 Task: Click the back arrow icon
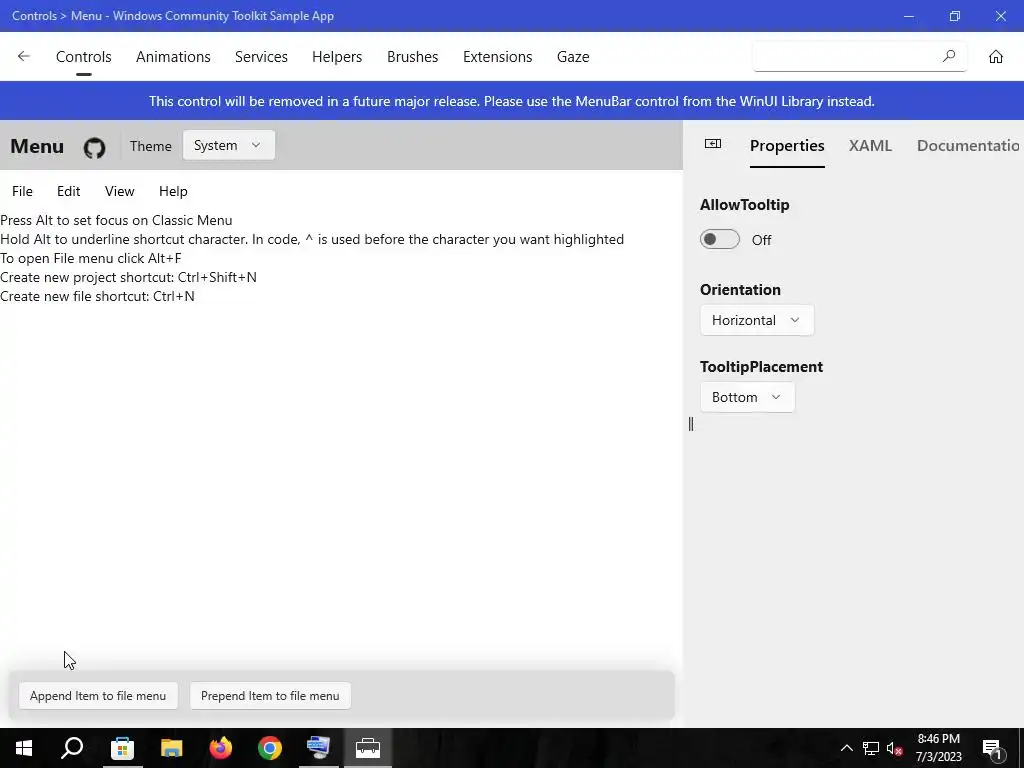pos(24,56)
